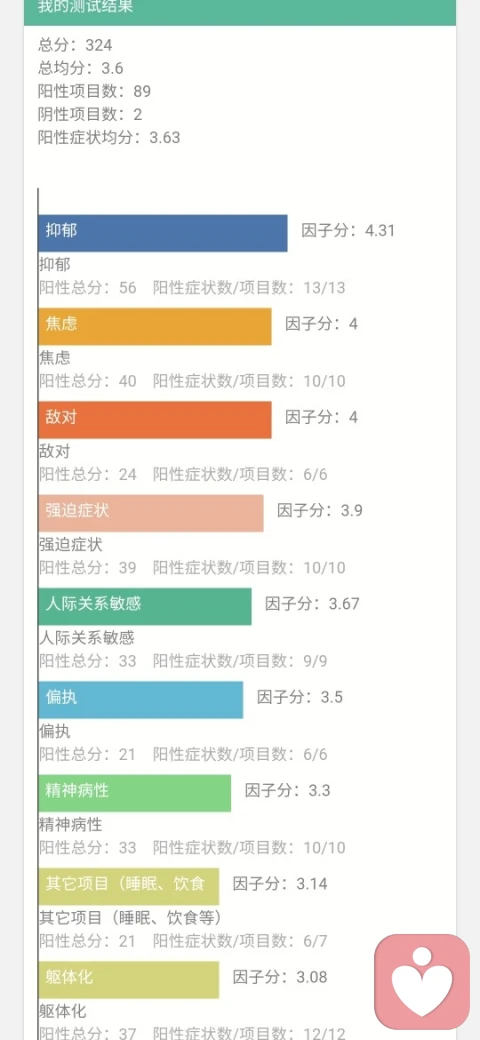Select the yellow-green 躯体化 bar
Image resolution: width=480 pixels, height=1040 pixels.
click(x=129, y=980)
